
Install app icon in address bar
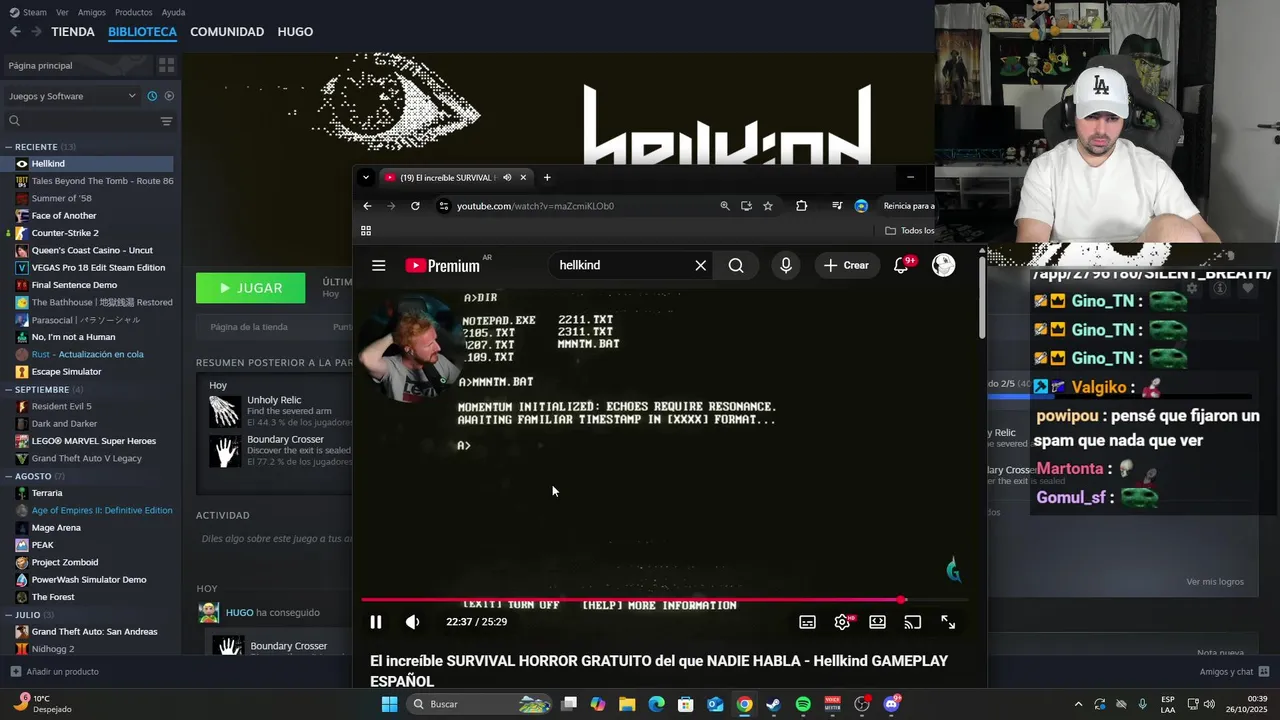[746, 206]
